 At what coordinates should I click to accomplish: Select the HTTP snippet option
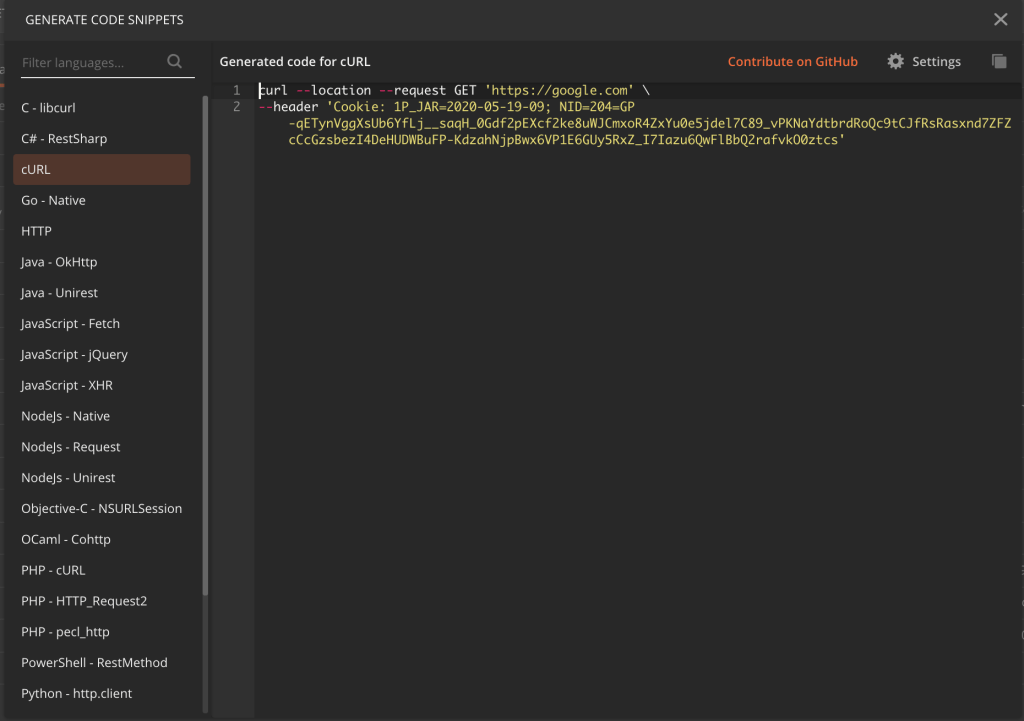click(36, 231)
